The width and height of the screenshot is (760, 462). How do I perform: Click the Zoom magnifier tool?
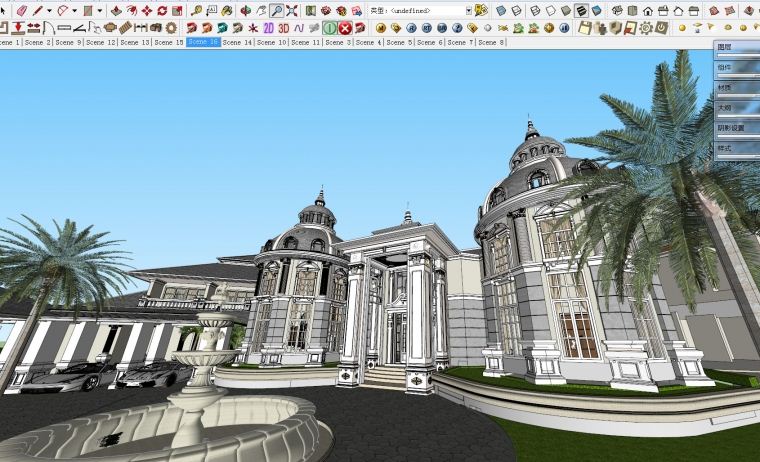pos(277,10)
